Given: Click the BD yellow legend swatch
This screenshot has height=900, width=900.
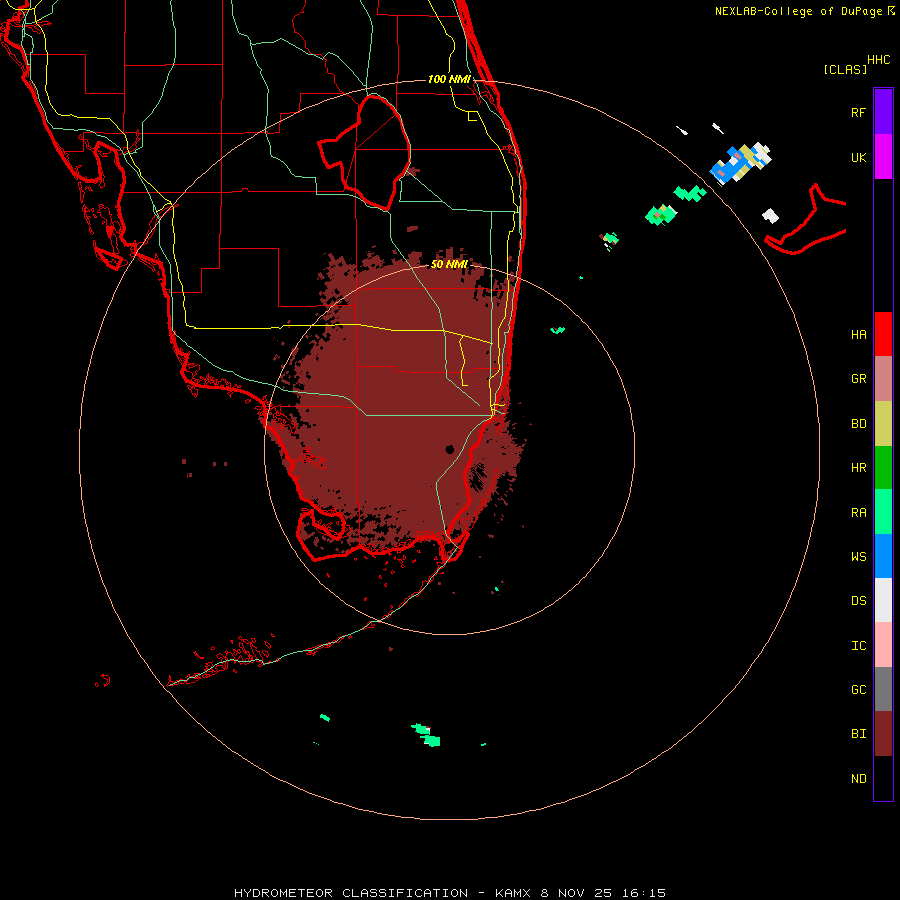Looking at the screenshot, I should [x=883, y=424].
